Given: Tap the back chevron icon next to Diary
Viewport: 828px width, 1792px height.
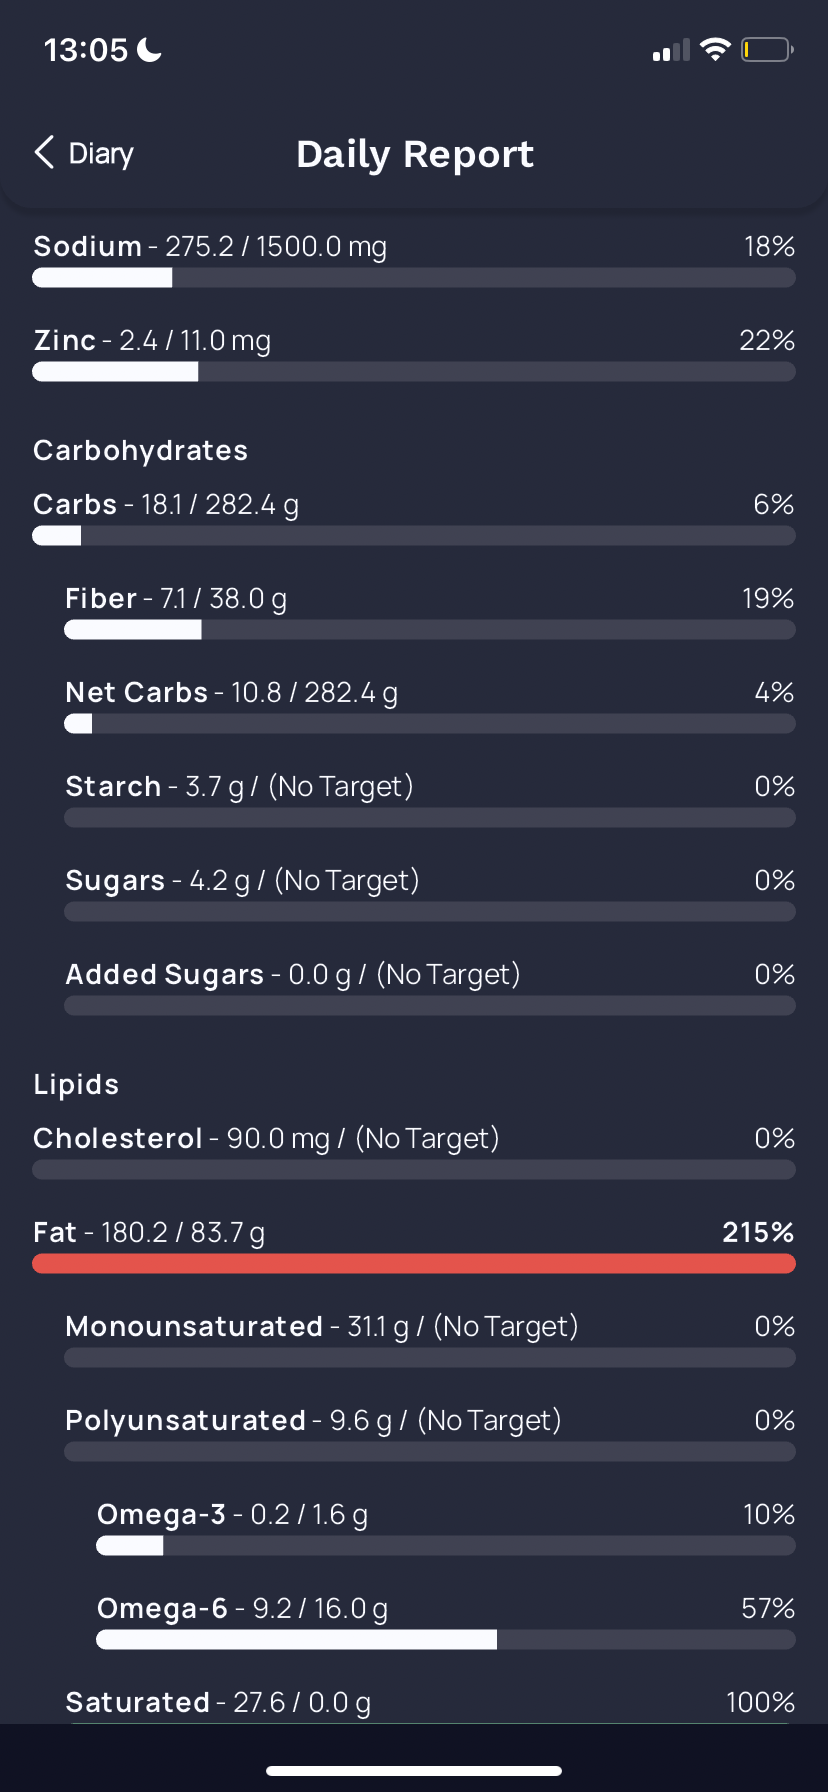Looking at the screenshot, I should 44,153.
